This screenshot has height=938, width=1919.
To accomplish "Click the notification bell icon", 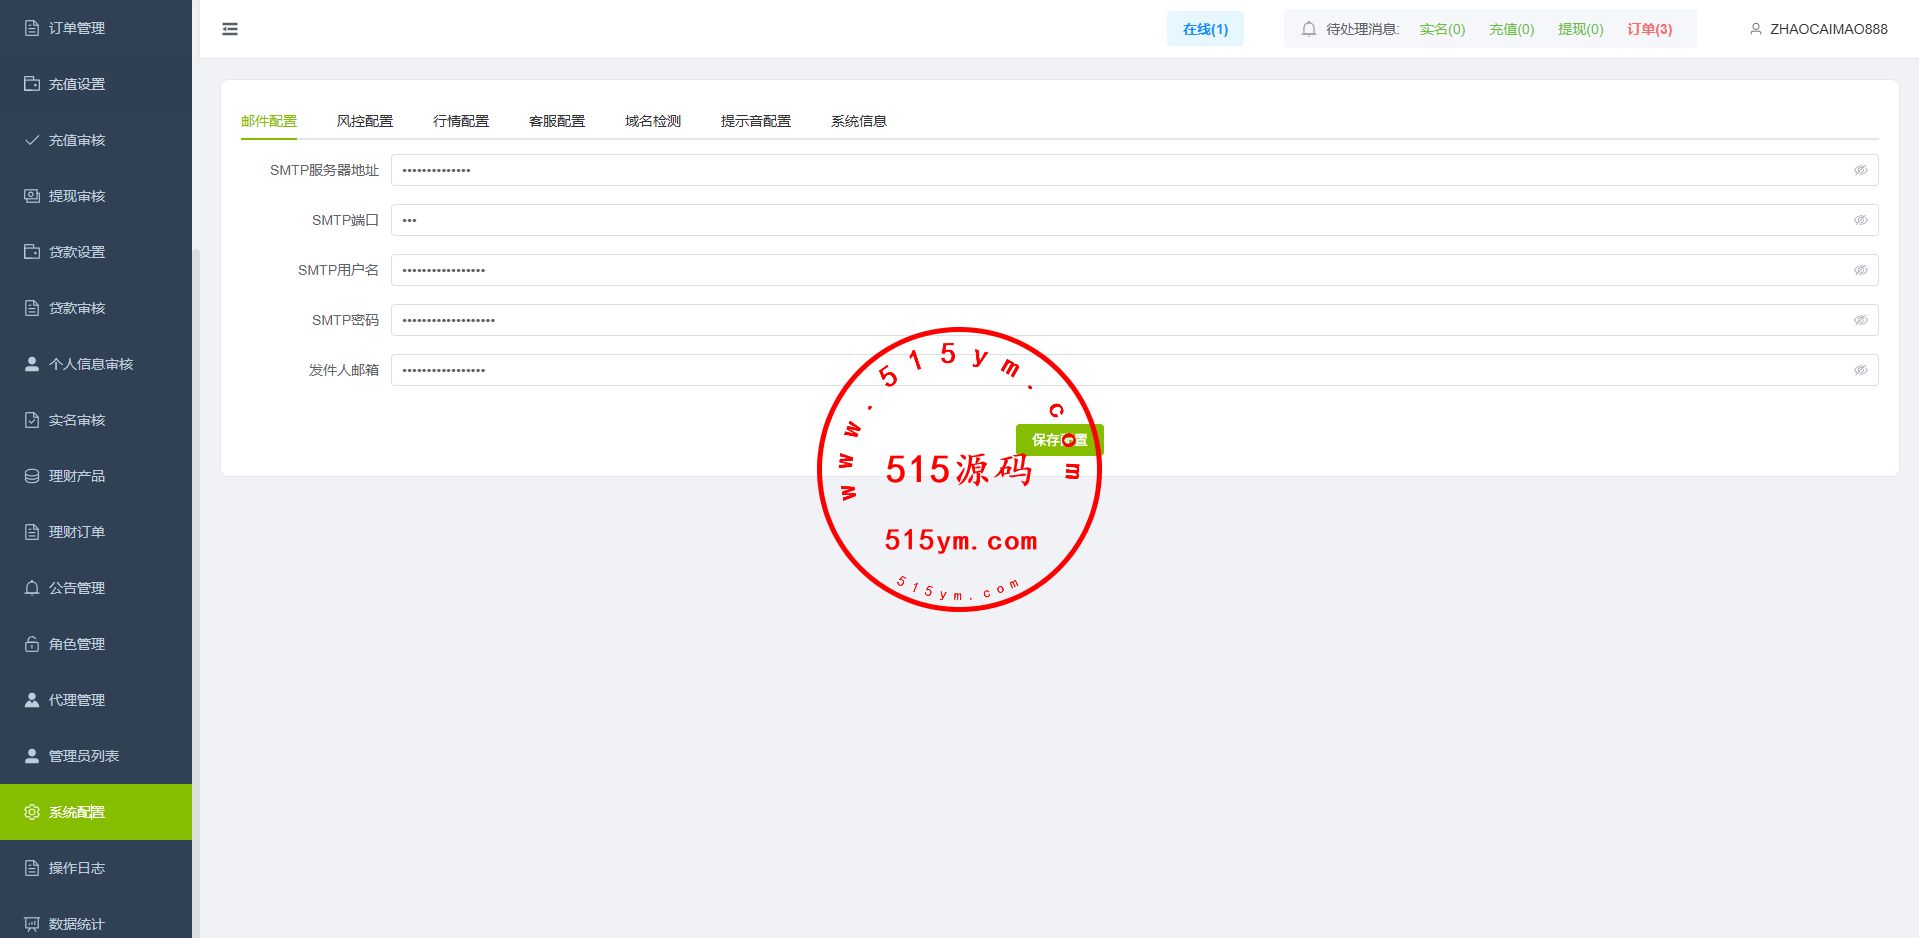I will [x=1308, y=29].
